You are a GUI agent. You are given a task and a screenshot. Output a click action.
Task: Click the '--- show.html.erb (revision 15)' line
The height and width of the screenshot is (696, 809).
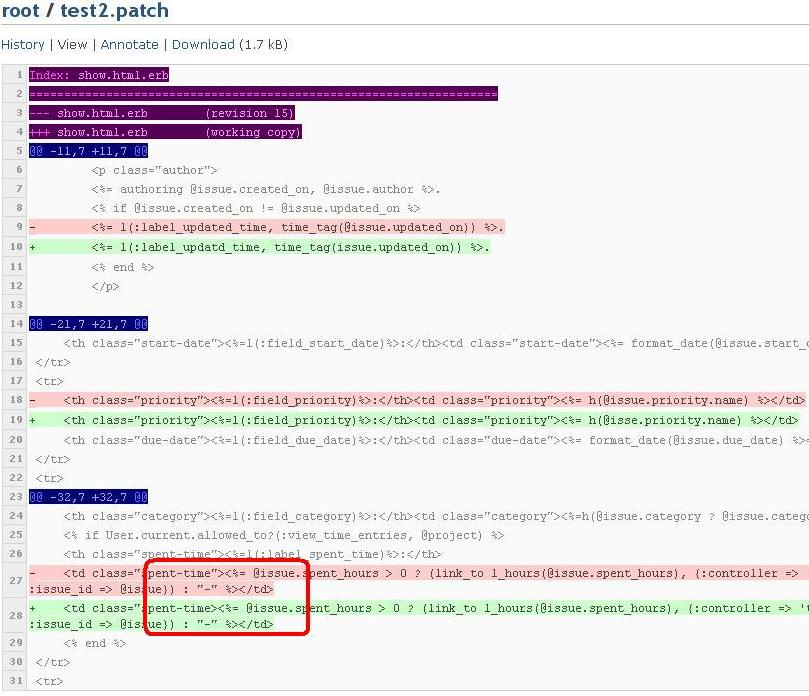point(162,113)
